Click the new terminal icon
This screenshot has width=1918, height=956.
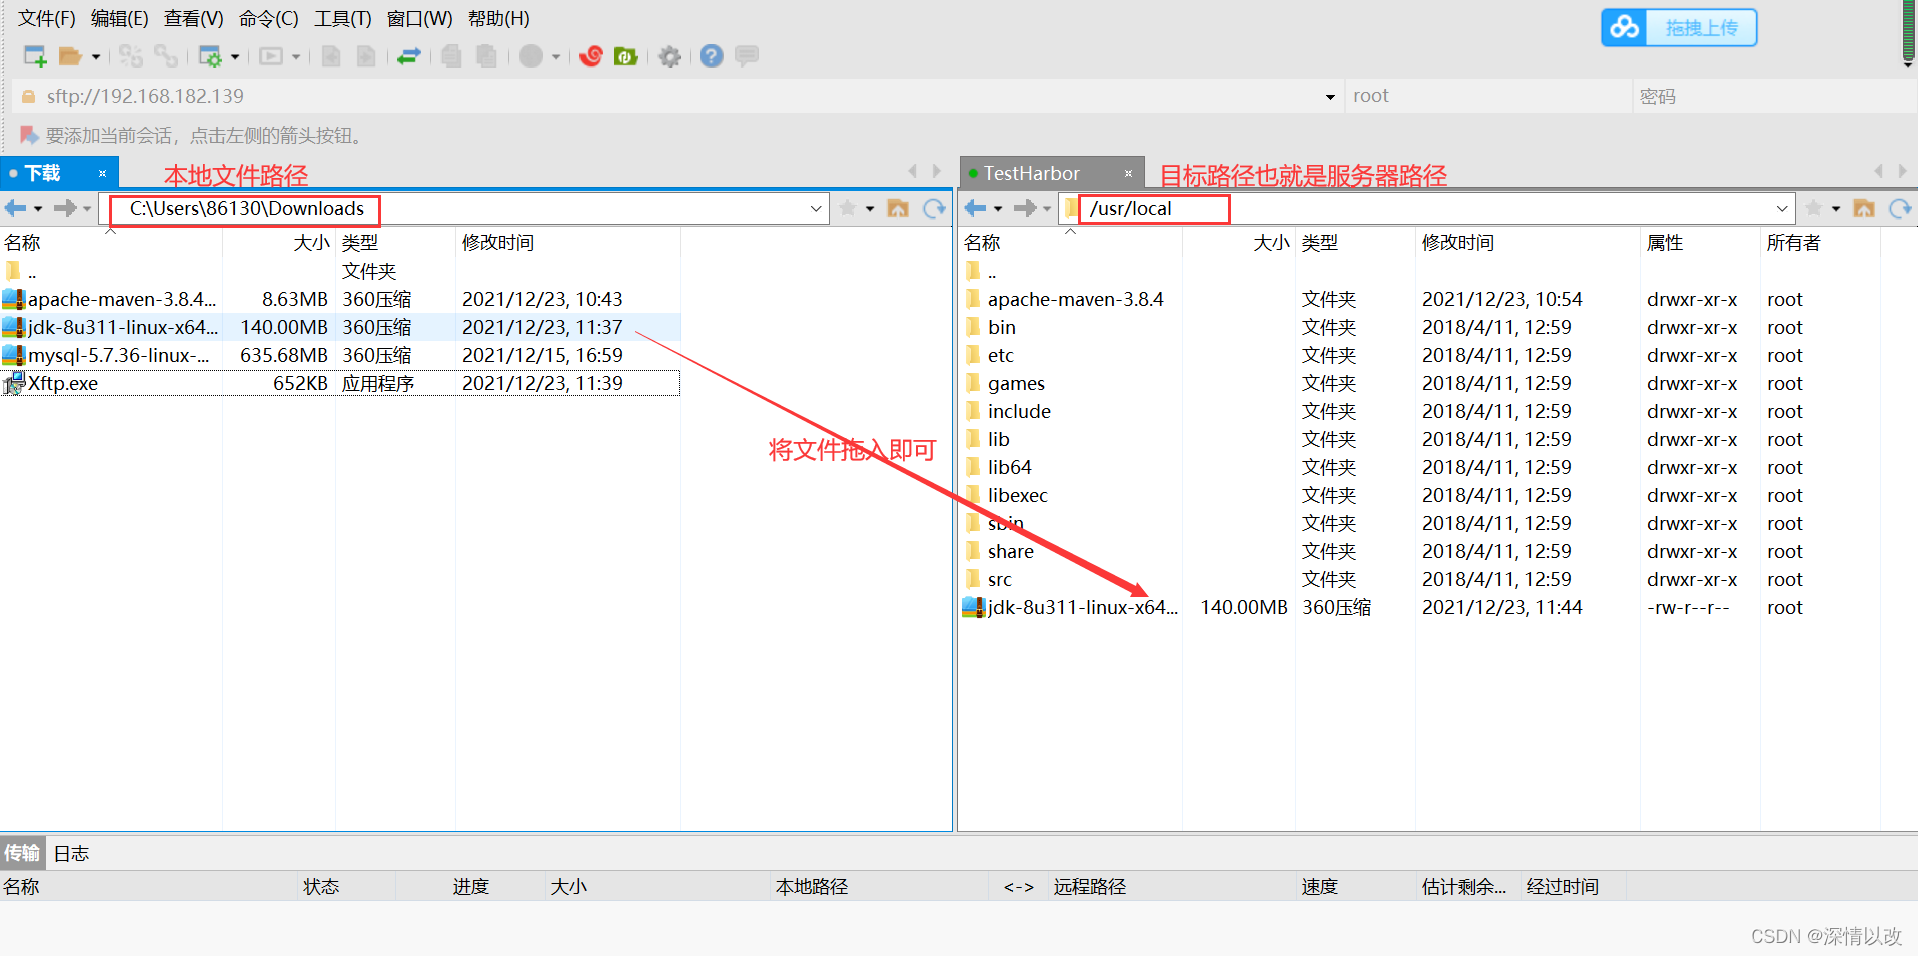click(271, 56)
